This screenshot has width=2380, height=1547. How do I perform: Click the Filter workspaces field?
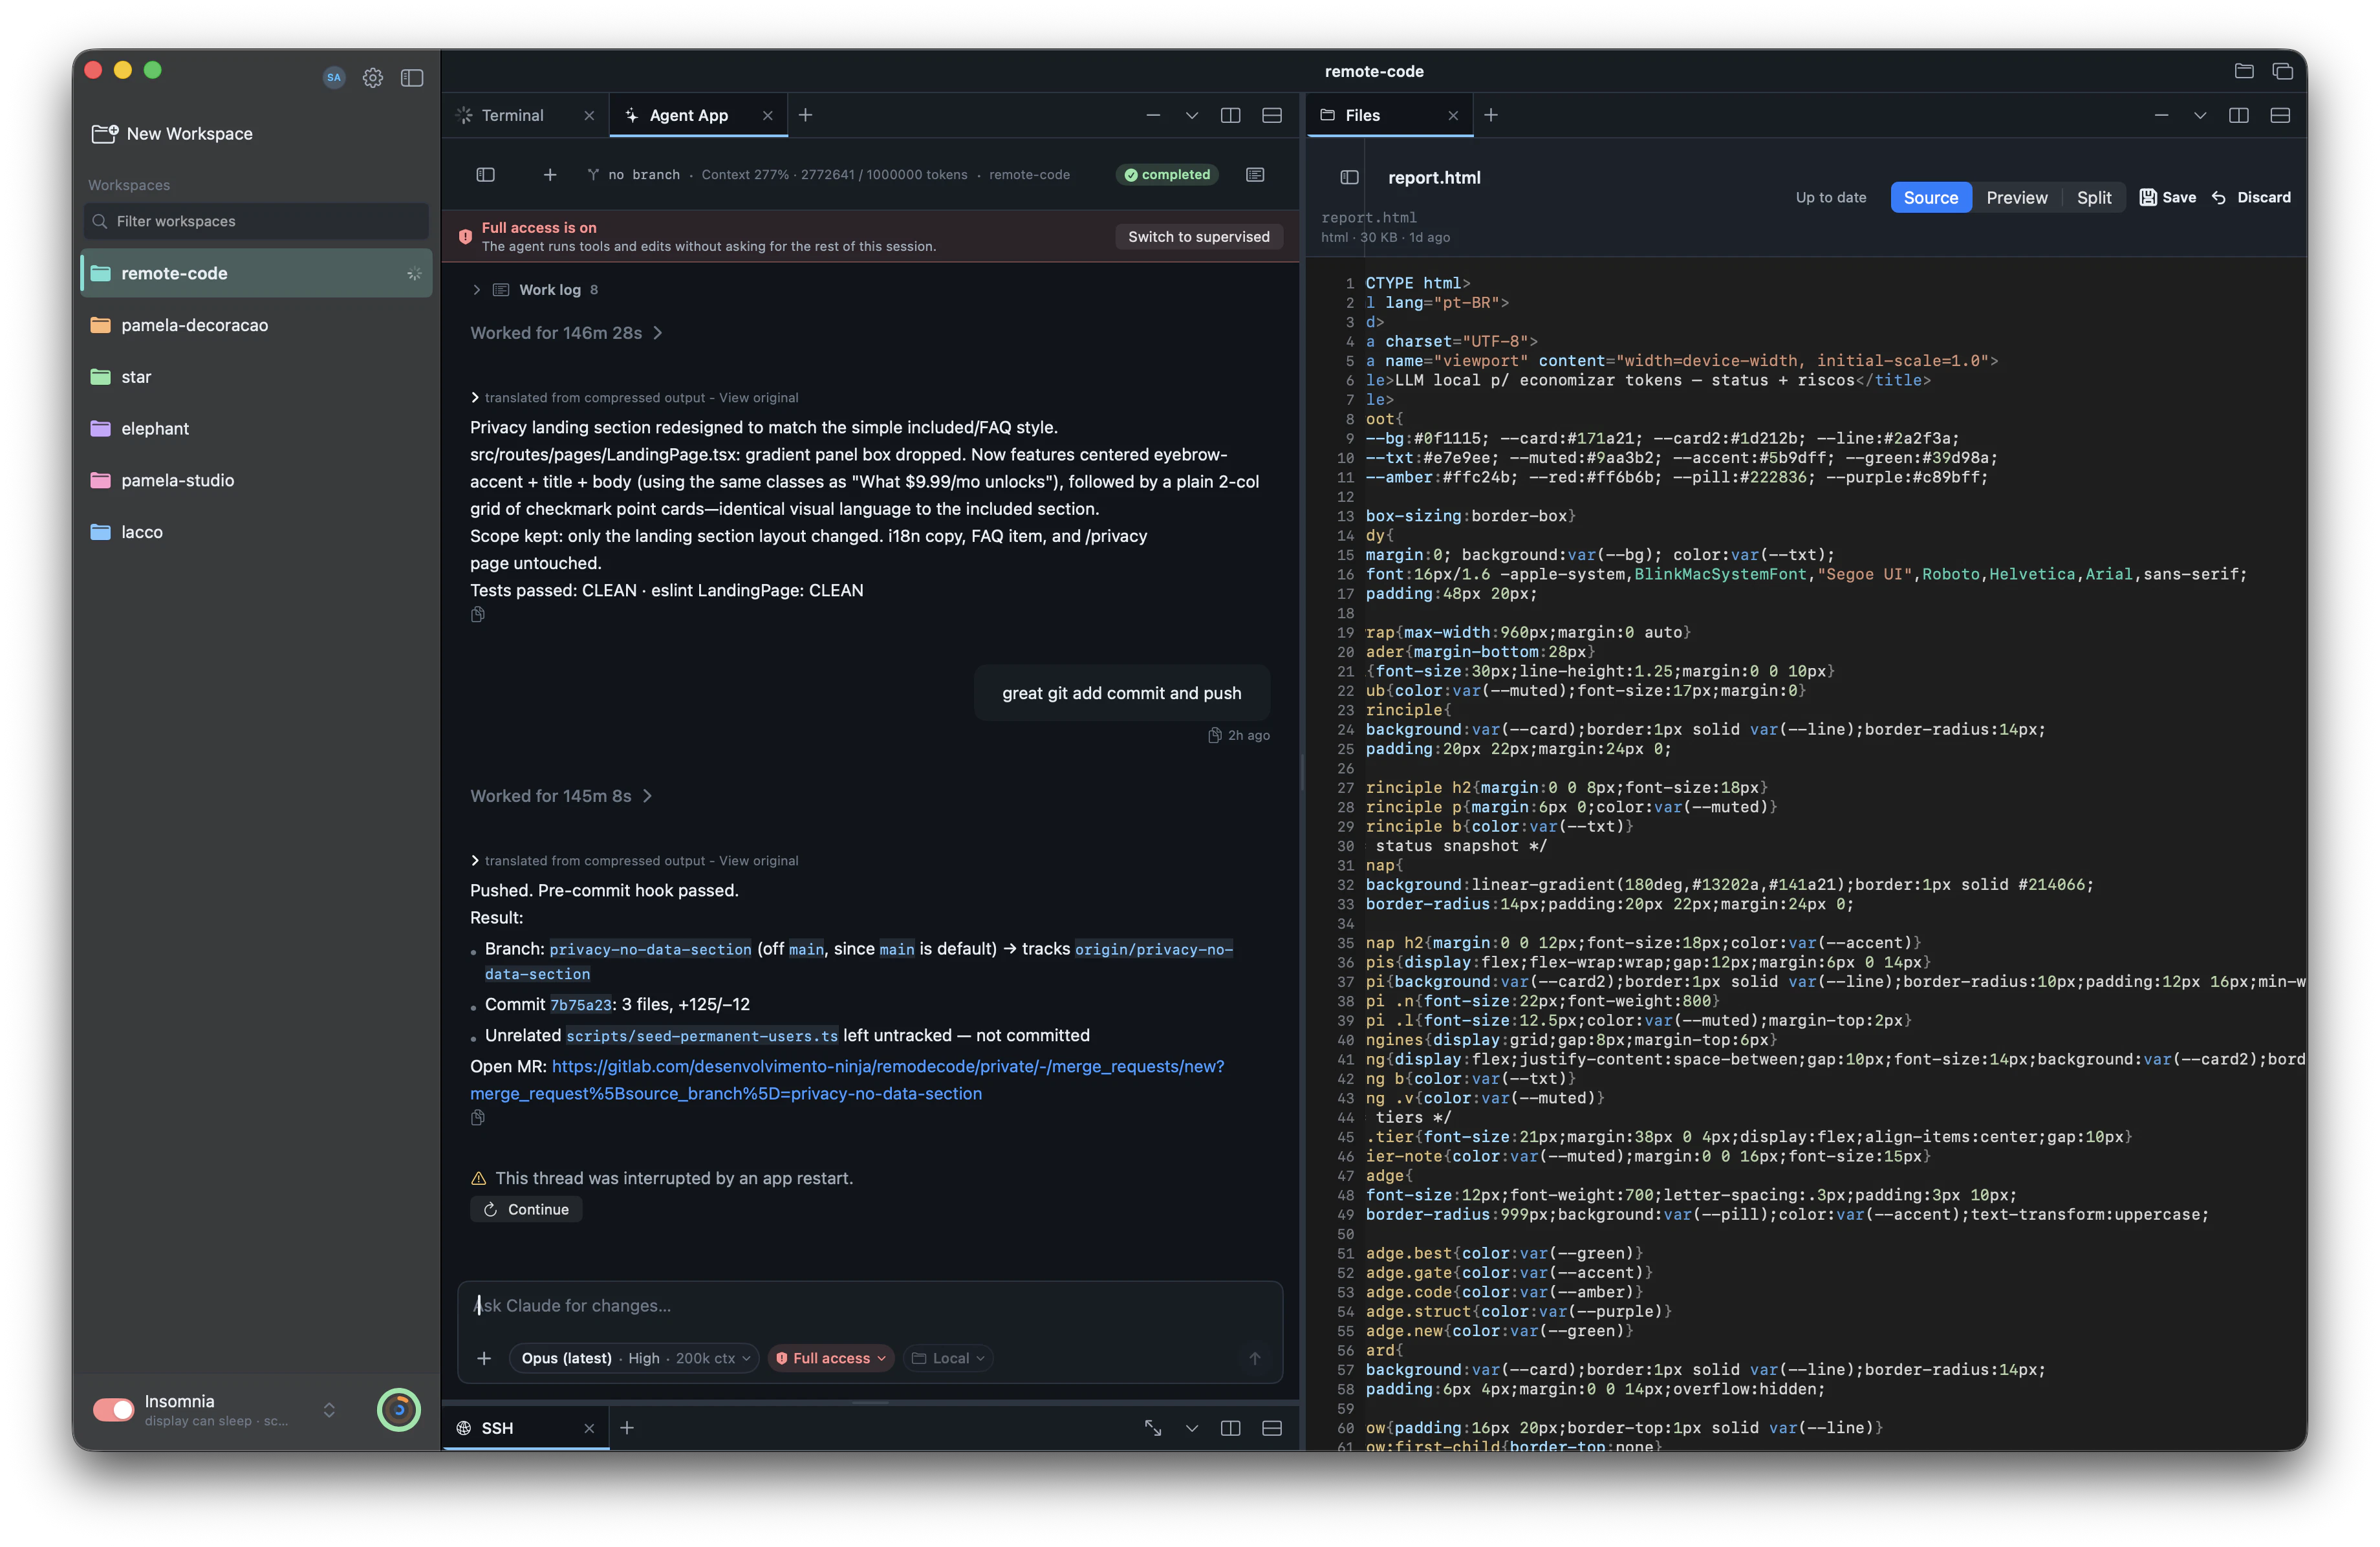(x=256, y=221)
